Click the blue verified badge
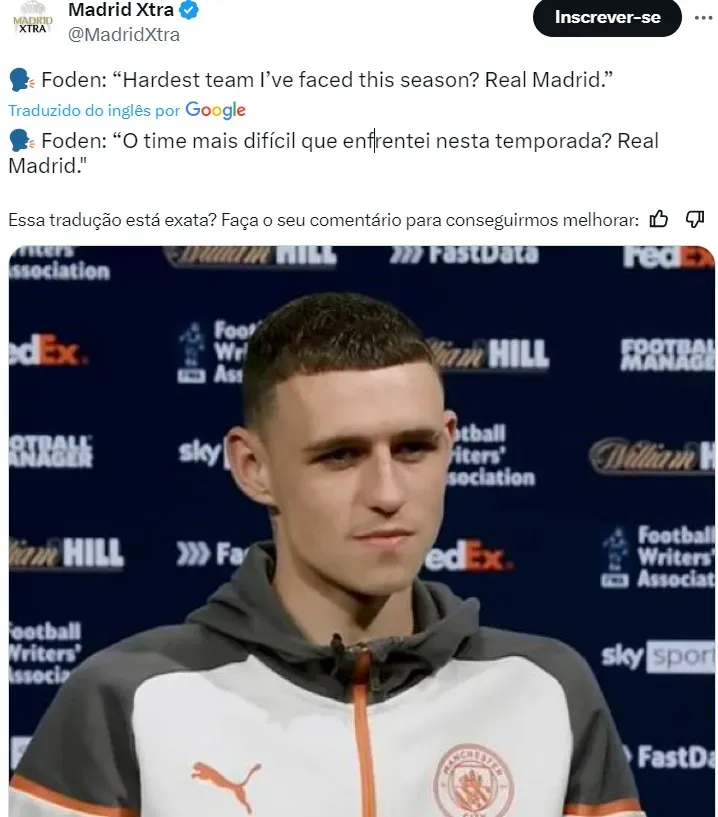The image size is (718, 817). pos(189,10)
